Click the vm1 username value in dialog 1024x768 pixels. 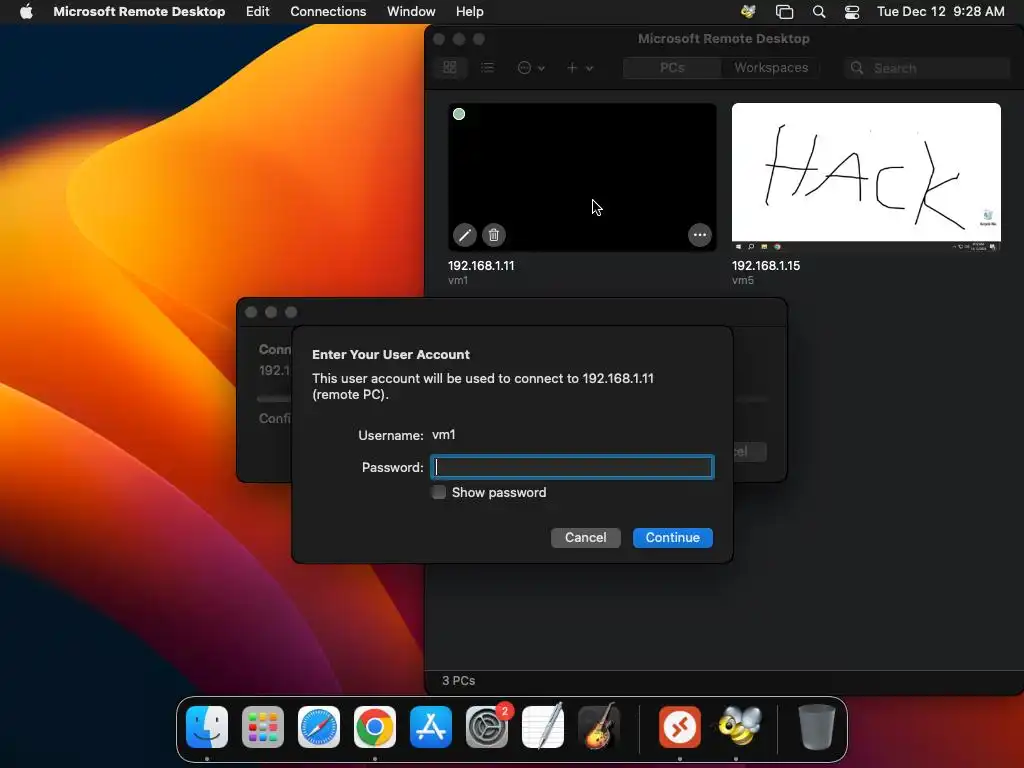coord(443,435)
